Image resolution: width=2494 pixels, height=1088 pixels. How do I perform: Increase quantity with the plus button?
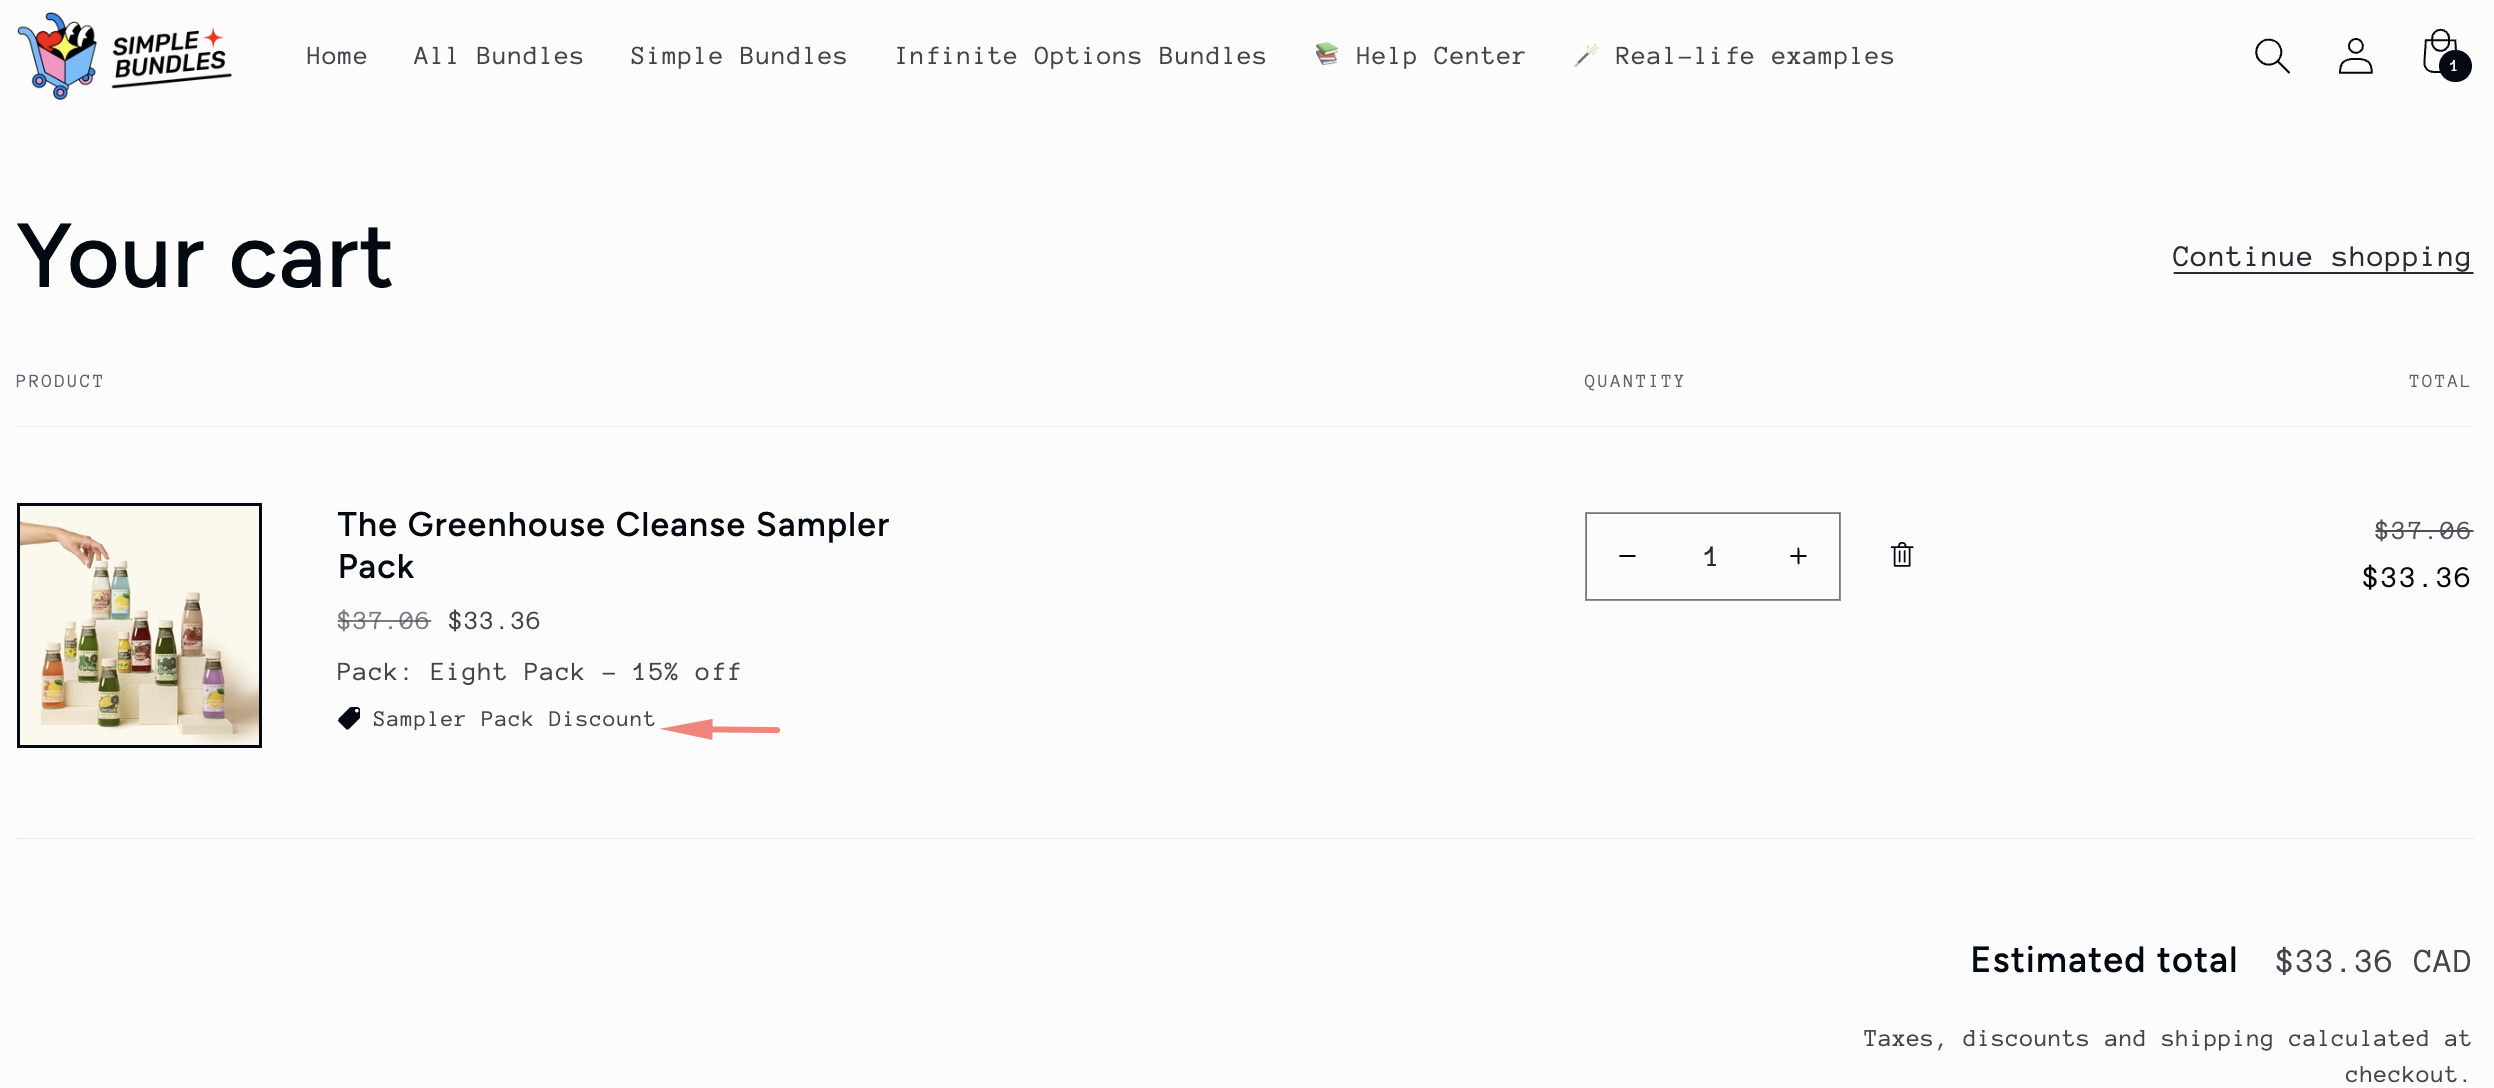point(1798,556)
